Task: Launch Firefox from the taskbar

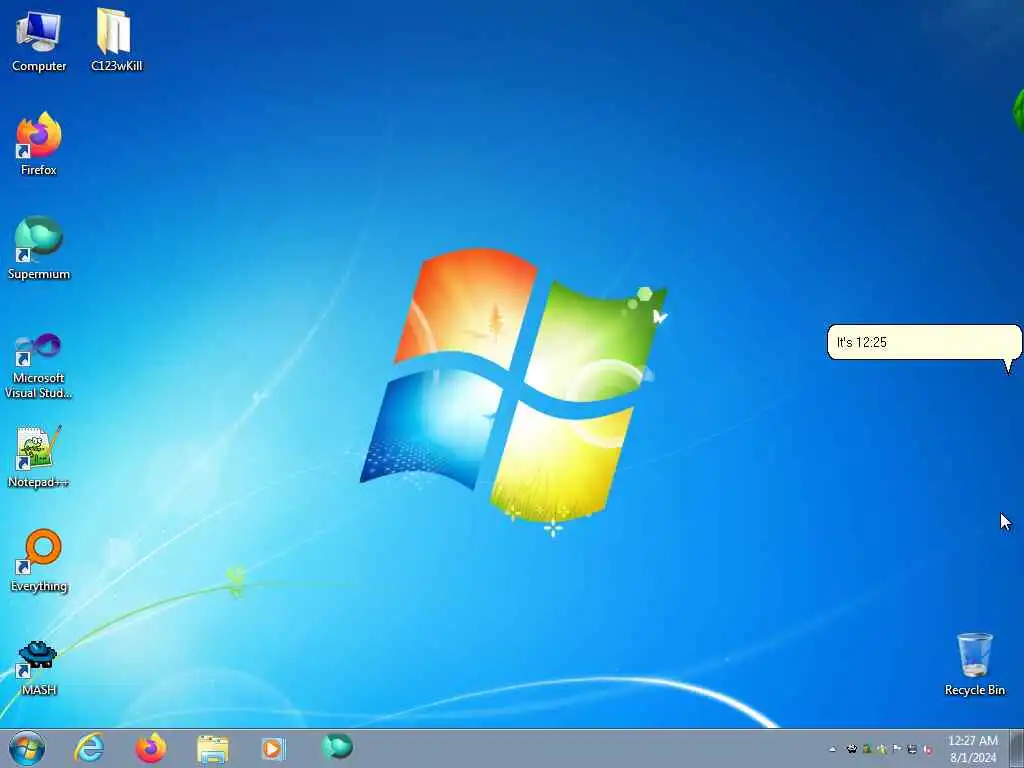Action: [151, 748]
